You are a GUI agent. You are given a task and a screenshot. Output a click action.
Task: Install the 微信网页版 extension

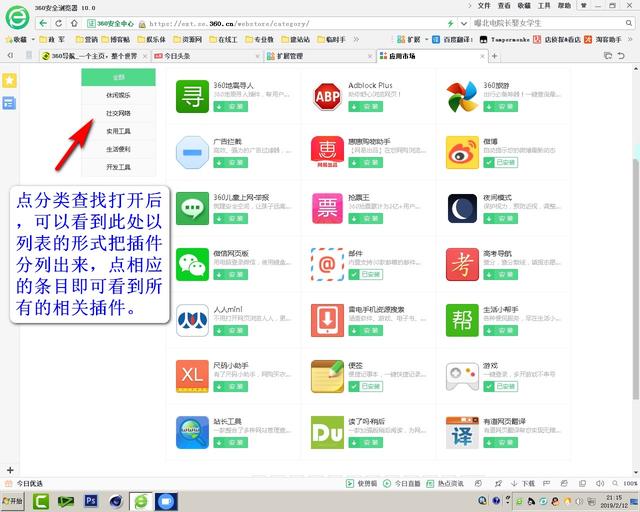click(x=231, y=274)
